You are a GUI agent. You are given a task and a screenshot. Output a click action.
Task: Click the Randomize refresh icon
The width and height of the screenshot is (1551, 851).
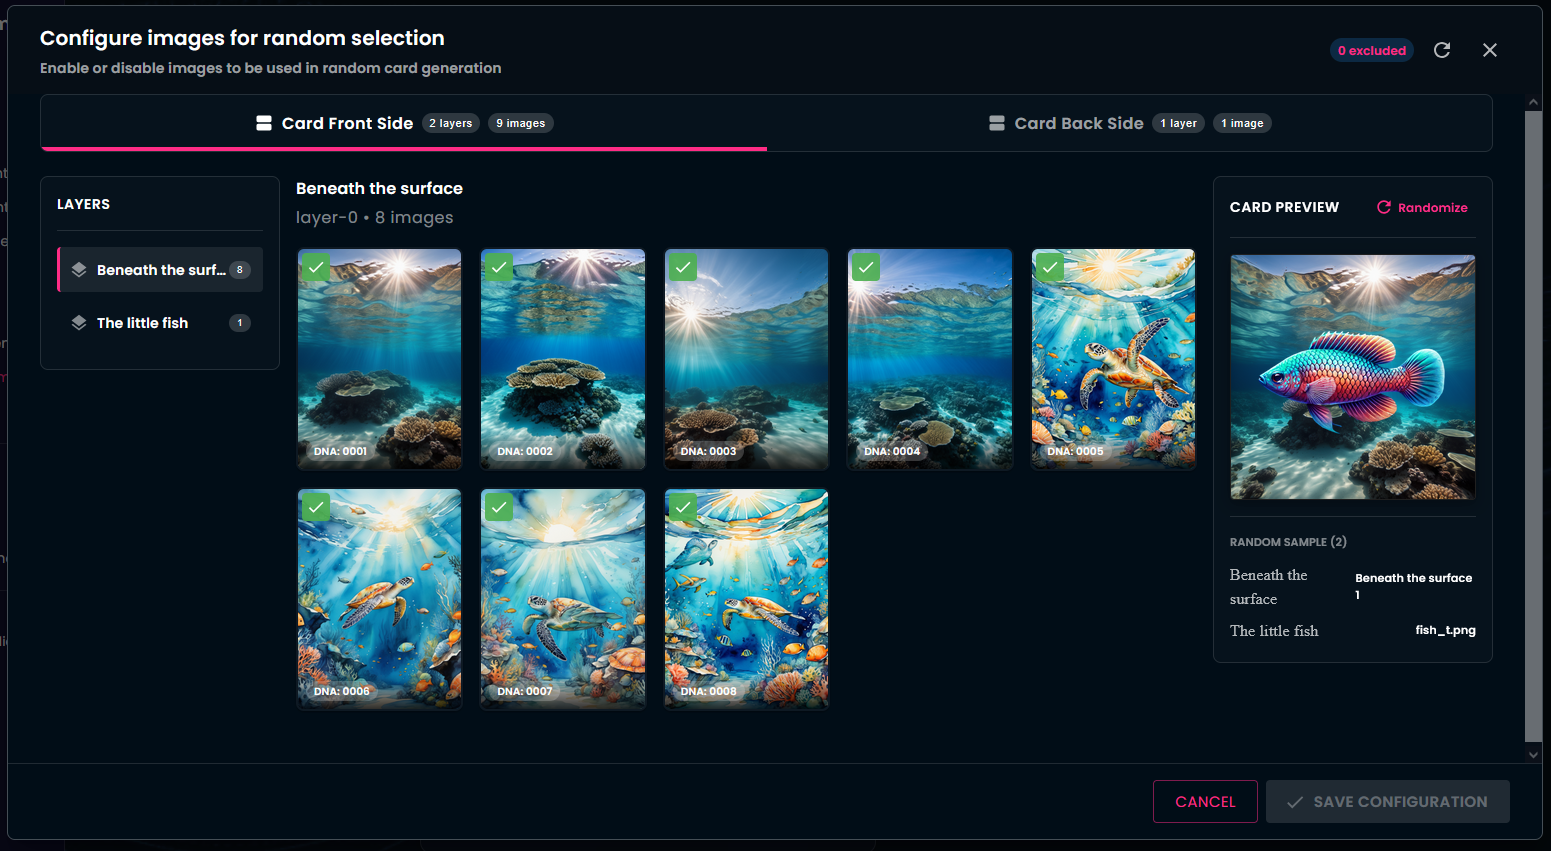(1384, 207)
